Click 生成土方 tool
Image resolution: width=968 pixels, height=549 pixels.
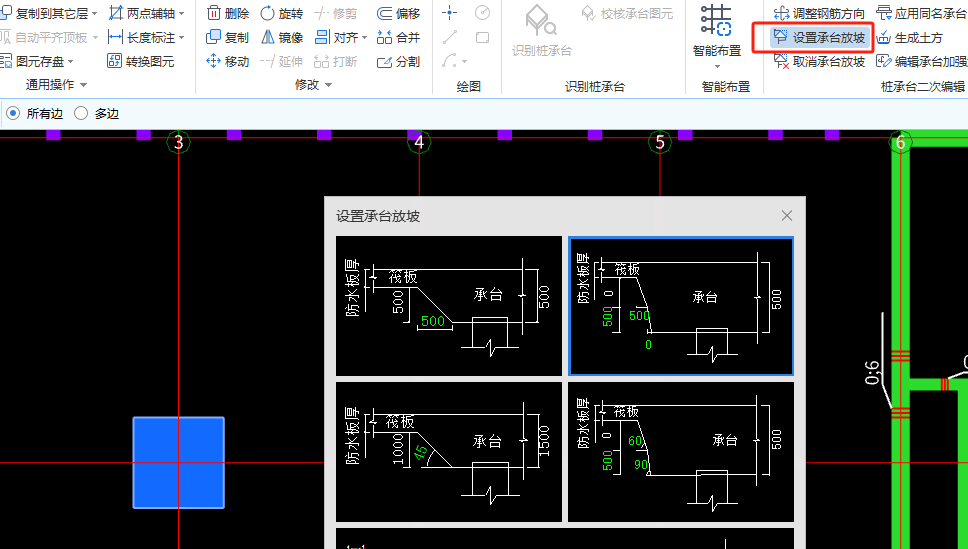(x=909, y=38)
